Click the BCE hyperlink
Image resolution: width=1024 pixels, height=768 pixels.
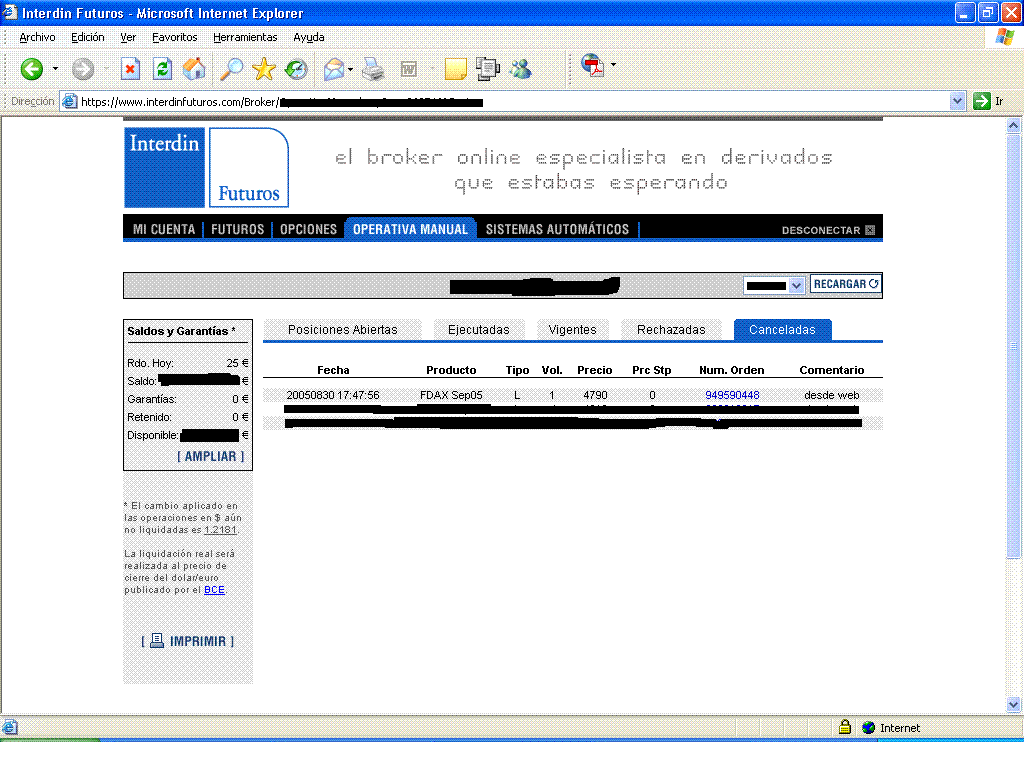point(214,590)
